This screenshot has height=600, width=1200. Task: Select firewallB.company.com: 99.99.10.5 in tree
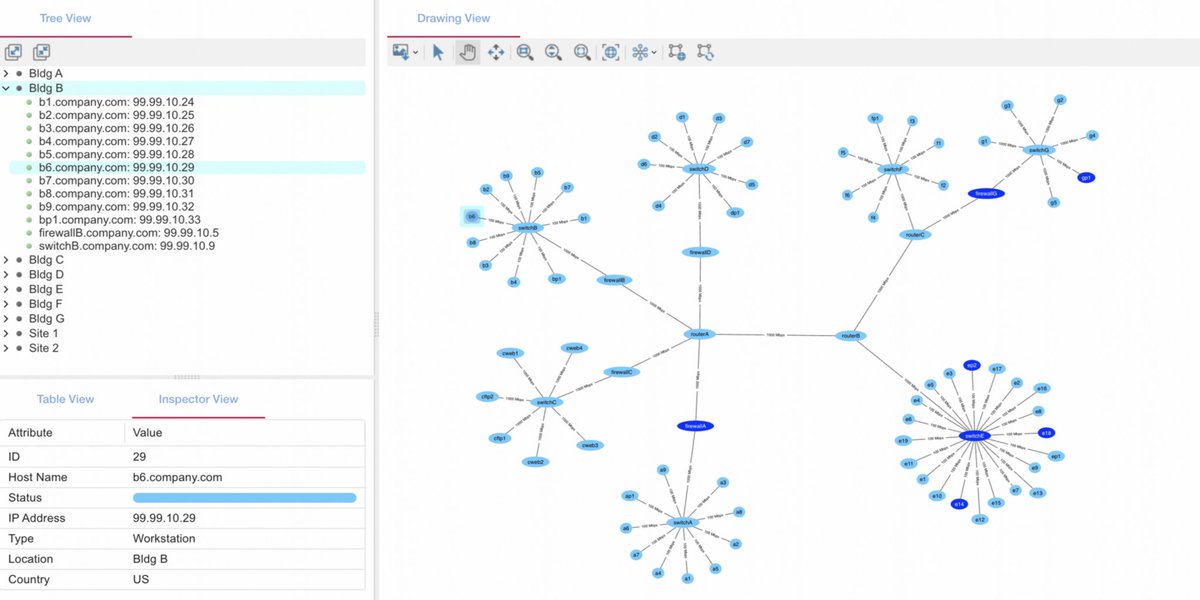128,232
